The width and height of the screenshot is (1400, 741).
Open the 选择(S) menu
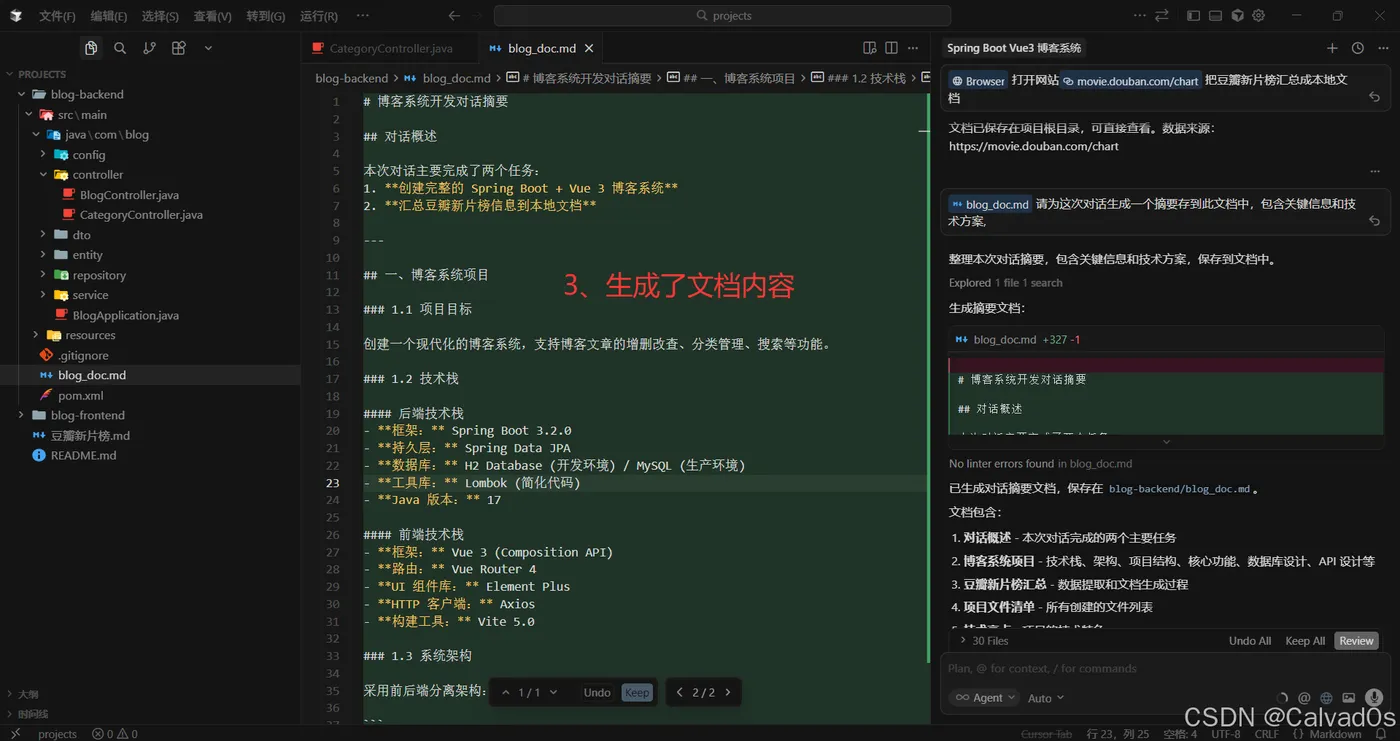point(160,16)
